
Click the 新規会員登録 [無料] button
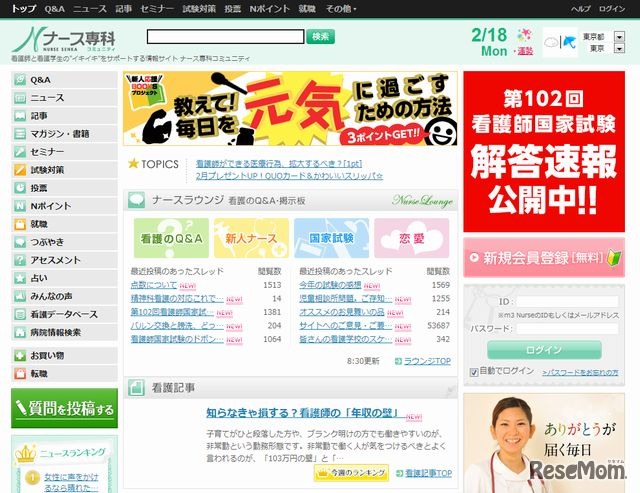pos(544,258)
